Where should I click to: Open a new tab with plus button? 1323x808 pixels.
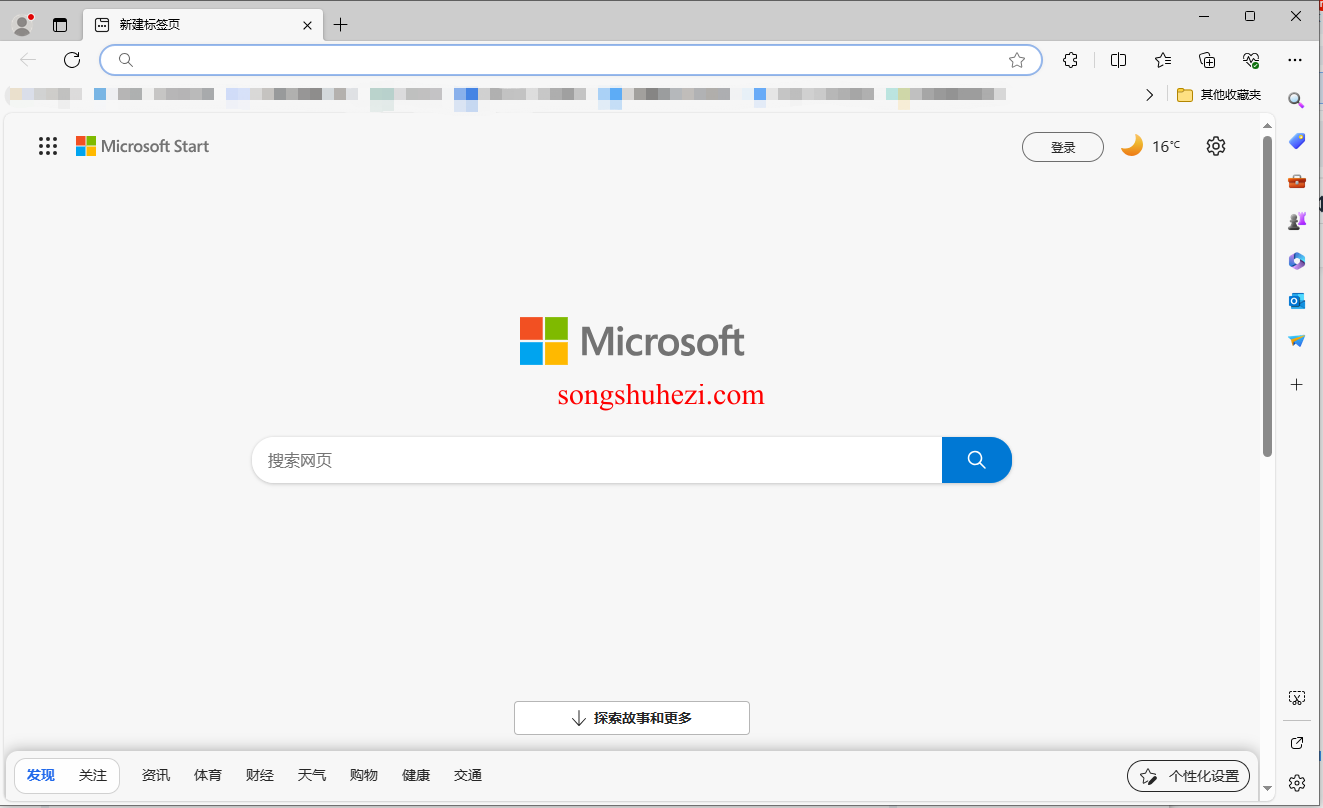pyautogui.click(x=340, y=25)
